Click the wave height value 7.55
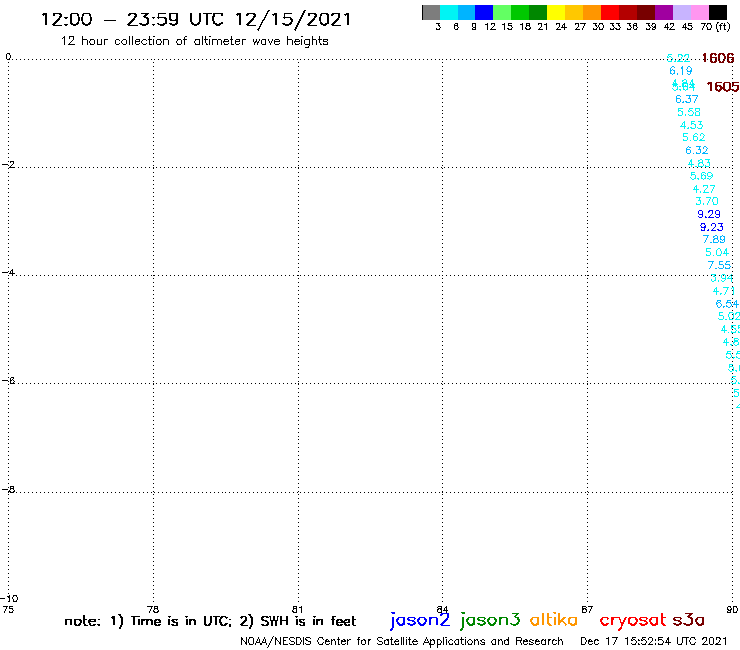This screenshot has width=740, height=650. [719, 265]
